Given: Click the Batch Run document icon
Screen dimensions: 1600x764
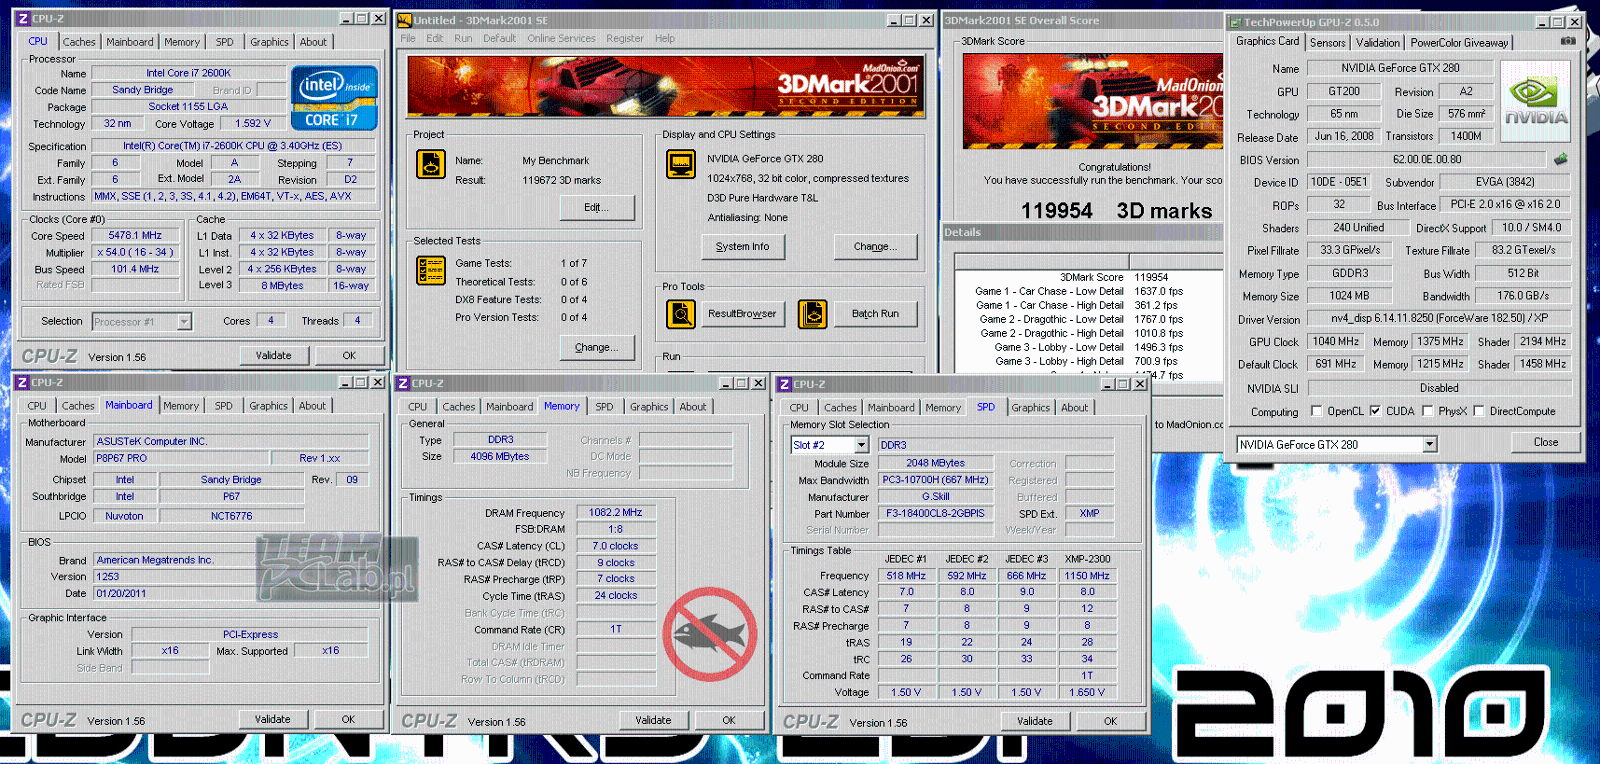Looking at the screenshot, I should tap(812, 314).
